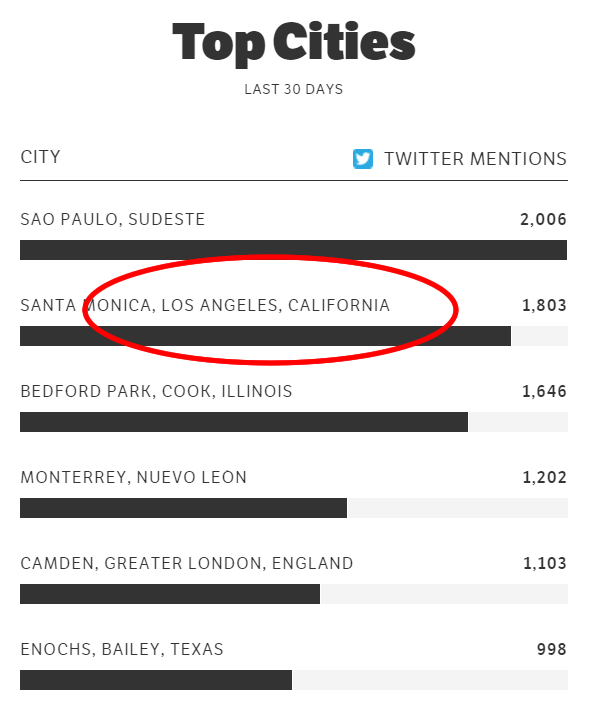Click the 2,006 mentions count
The image size is (606, 725).
click(x=543, y=220)
